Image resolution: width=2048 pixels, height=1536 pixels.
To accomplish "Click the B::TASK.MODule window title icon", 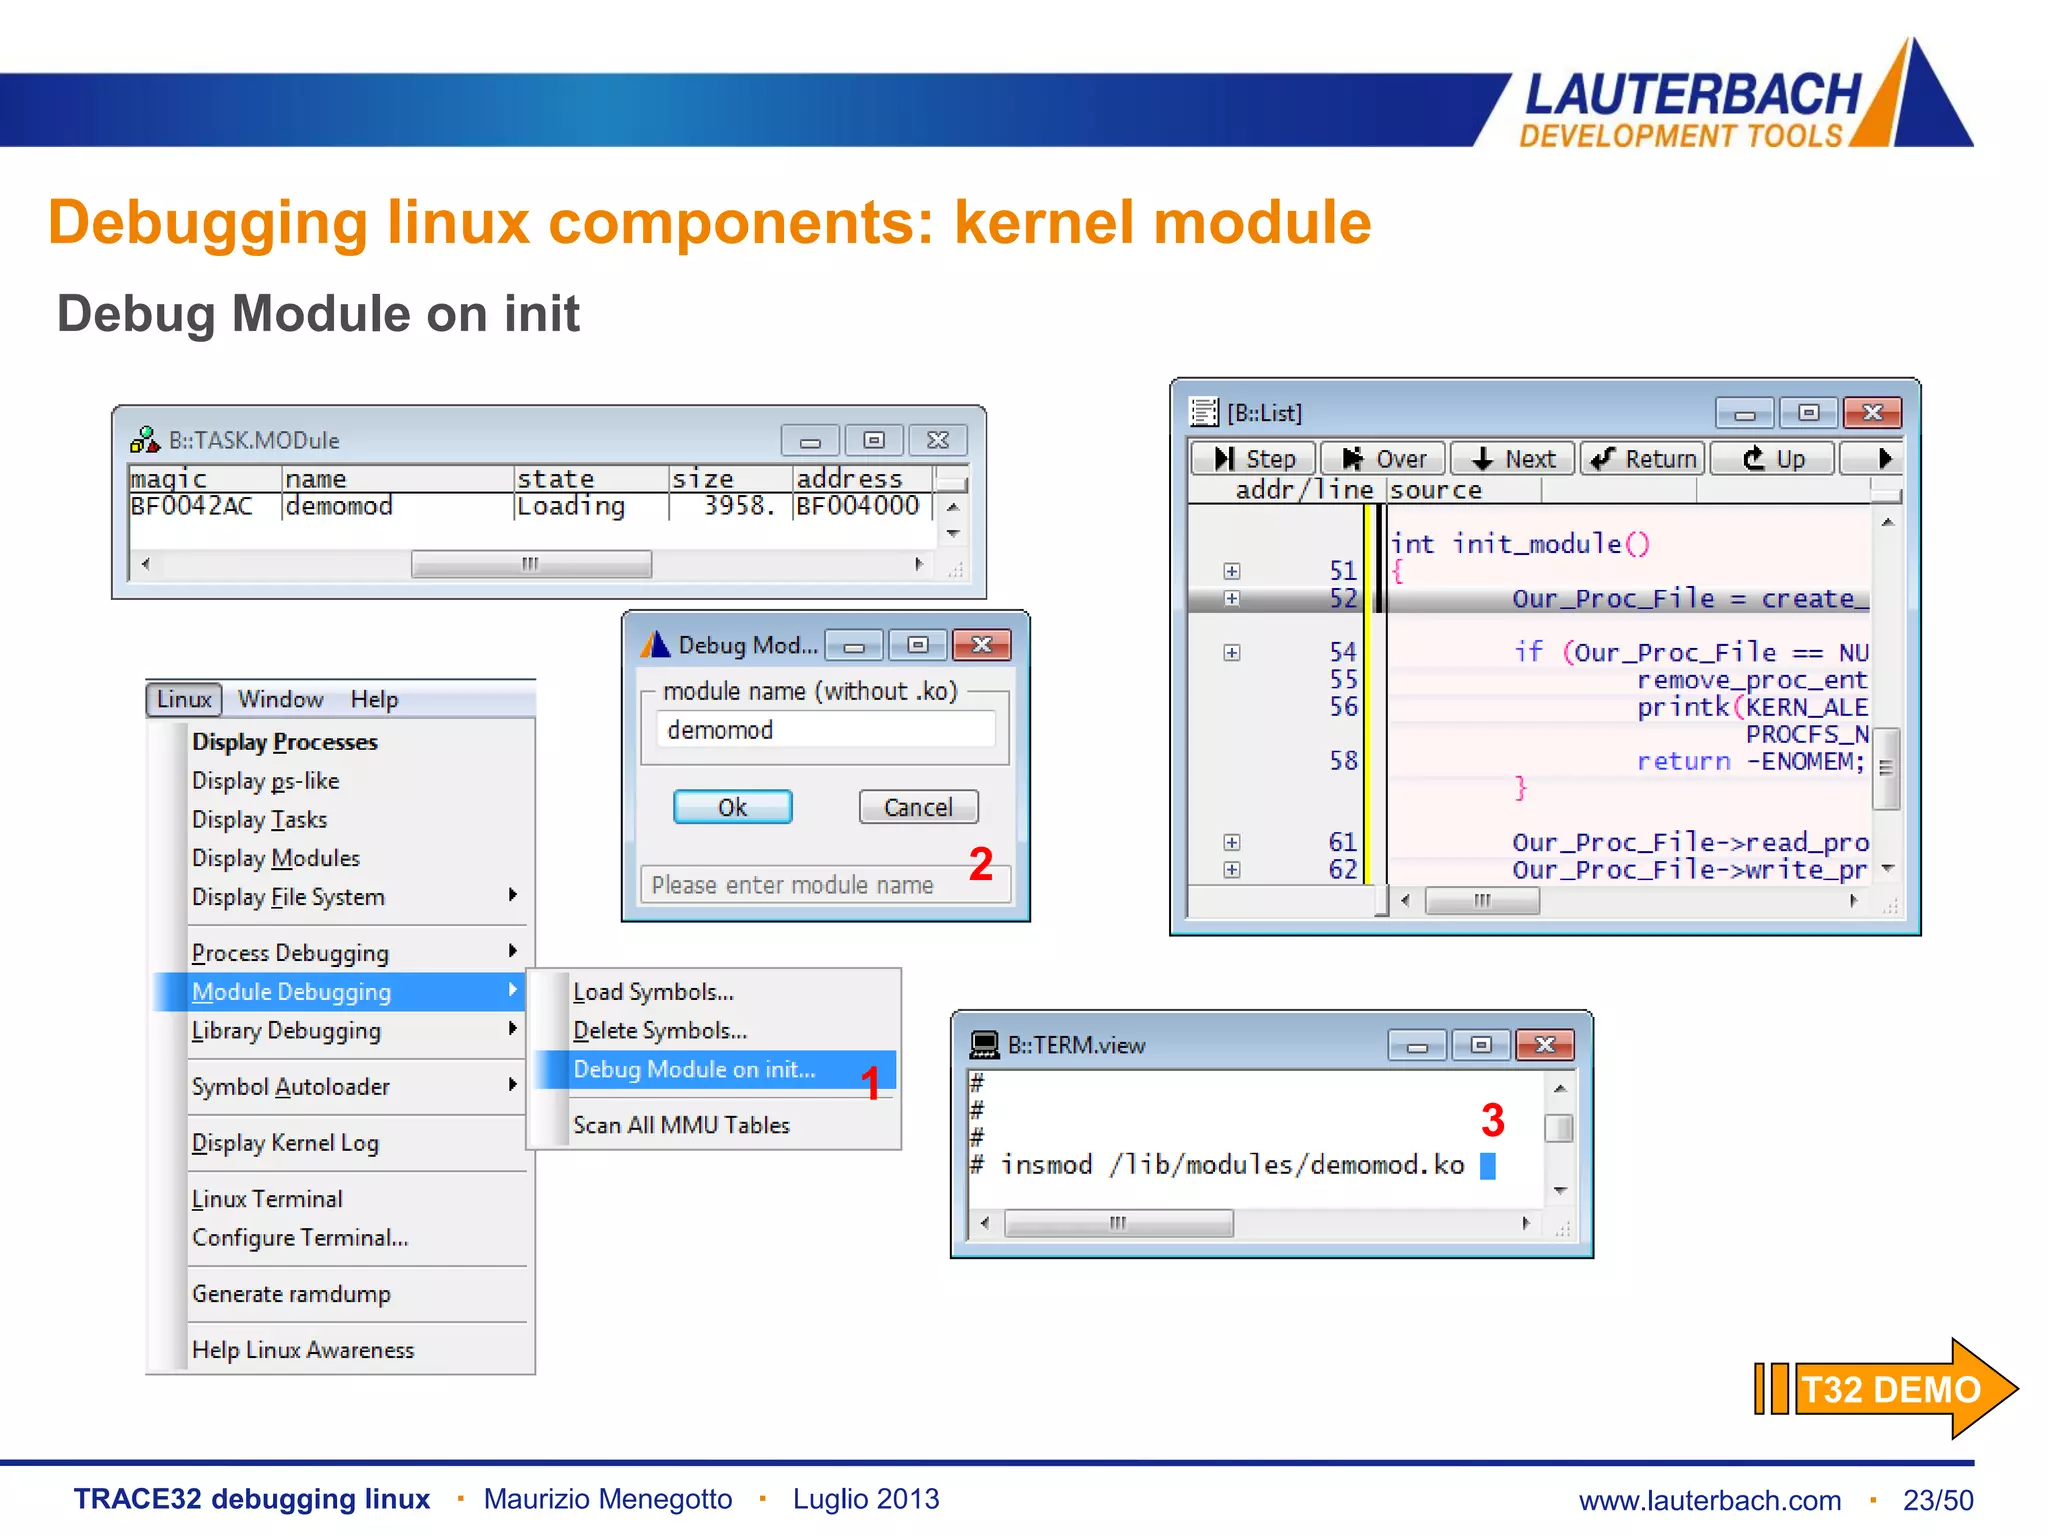I will tap(145, 440).
